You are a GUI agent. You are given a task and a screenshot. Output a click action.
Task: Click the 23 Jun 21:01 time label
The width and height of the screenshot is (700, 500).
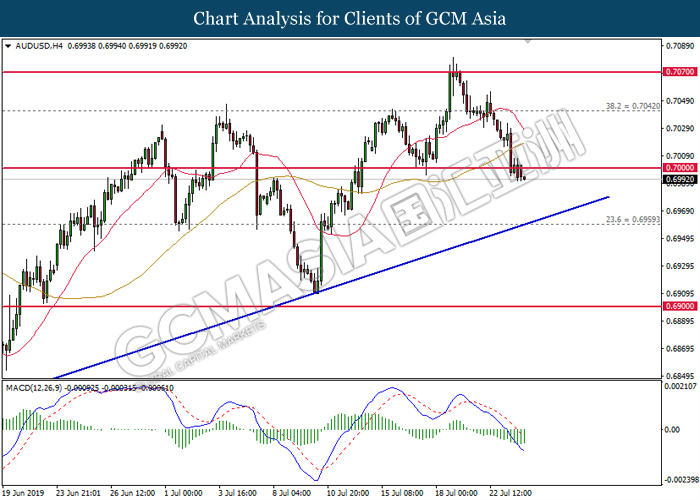click(78, 493)
